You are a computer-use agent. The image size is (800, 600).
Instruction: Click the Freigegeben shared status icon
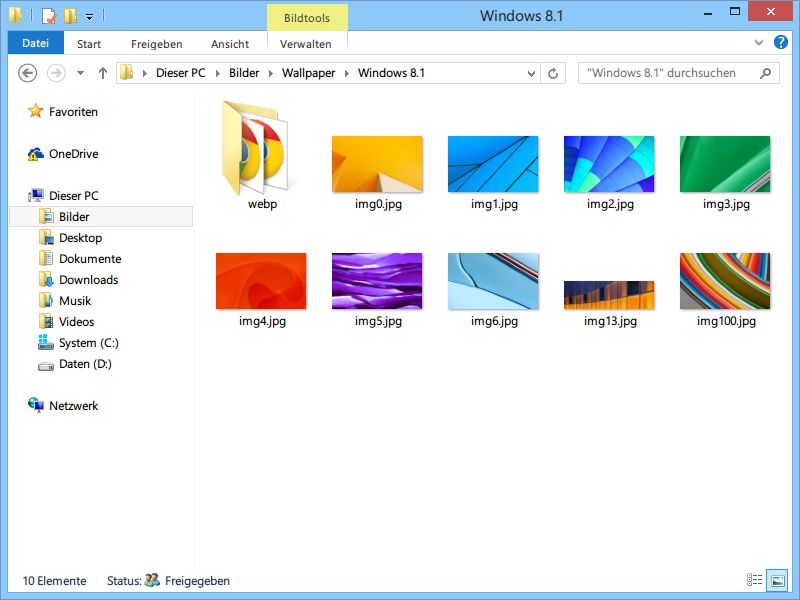[152, 580]
